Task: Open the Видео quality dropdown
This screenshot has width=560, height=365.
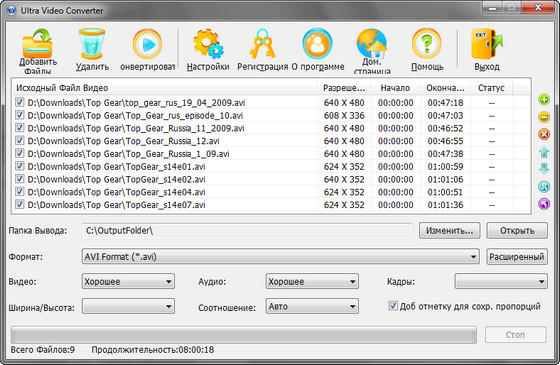Action: pos(128,281)
